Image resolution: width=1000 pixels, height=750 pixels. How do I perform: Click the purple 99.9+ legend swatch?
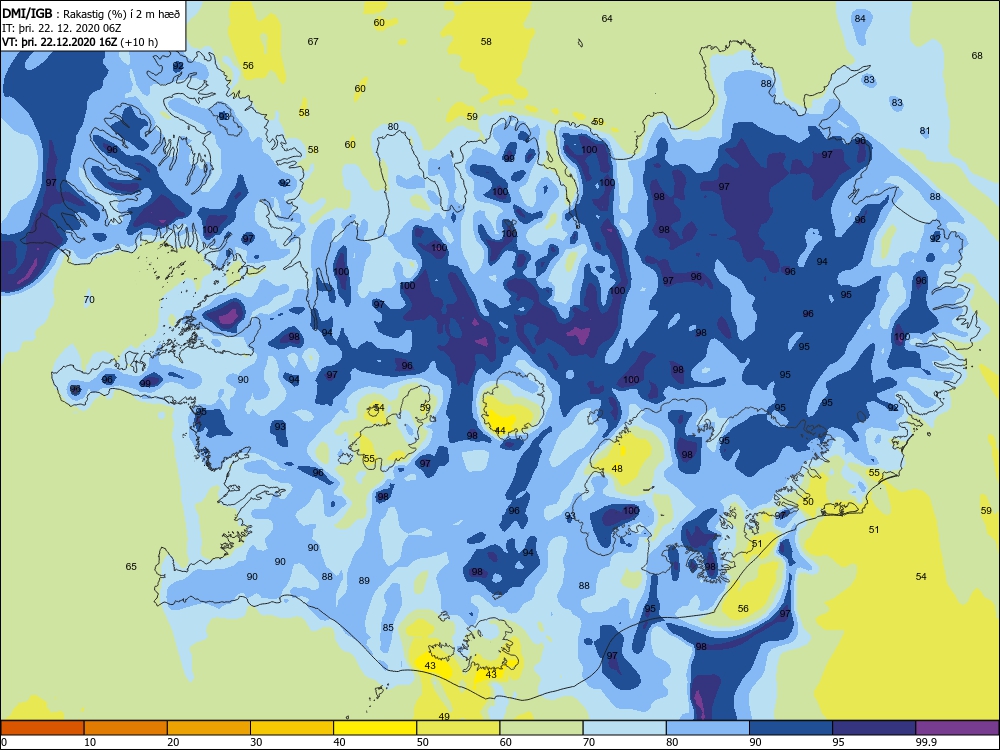click(x=957, y=728)
